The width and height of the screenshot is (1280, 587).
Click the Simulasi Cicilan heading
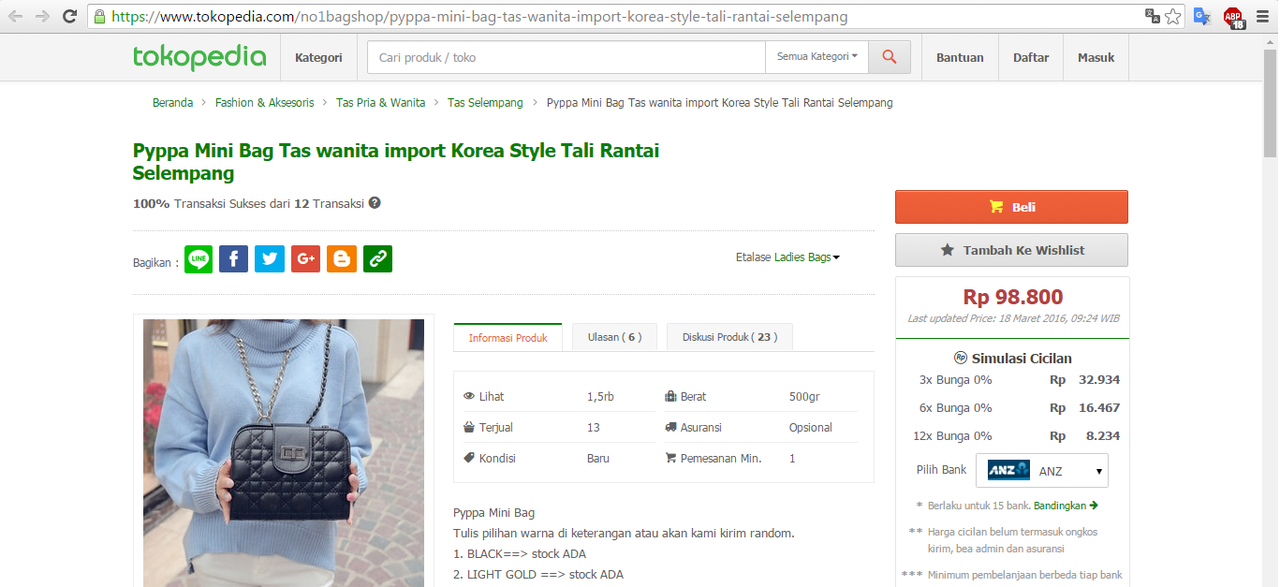pos(1012,358)
